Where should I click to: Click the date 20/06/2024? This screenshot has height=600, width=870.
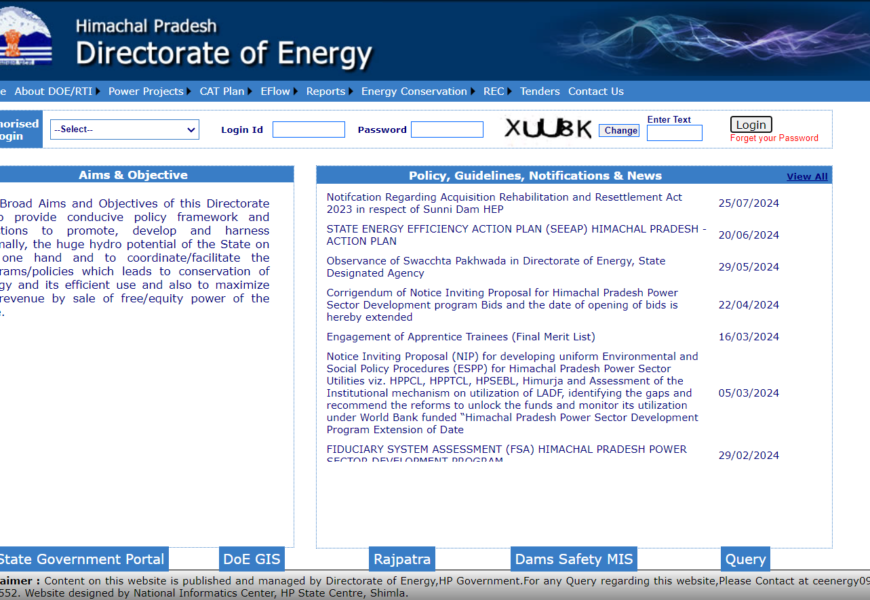tap(748, 235)
